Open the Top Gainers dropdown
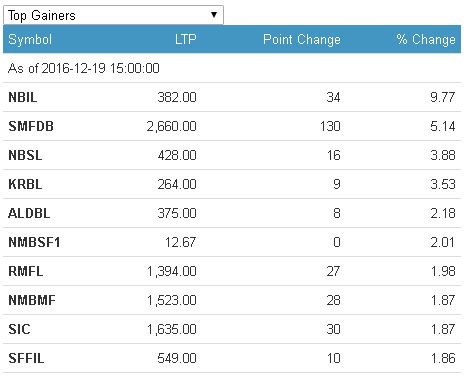Screen dimensions: 467x381 [x=113, y=15]
